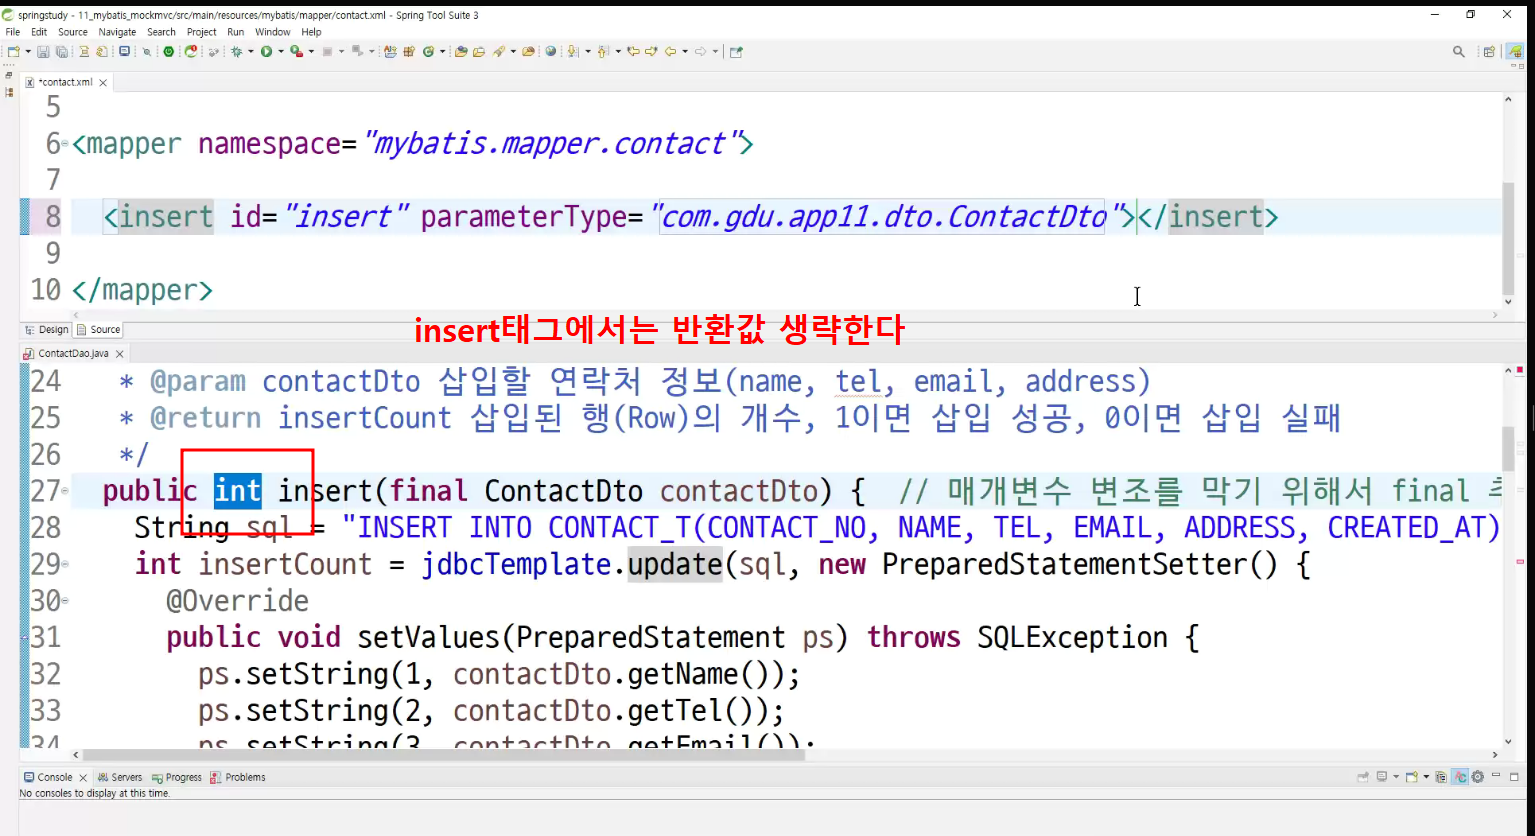This screenshot has width=1535, height=836.
Task: Open the Debug configurations dropdown arrow
Action: [250, 52]
